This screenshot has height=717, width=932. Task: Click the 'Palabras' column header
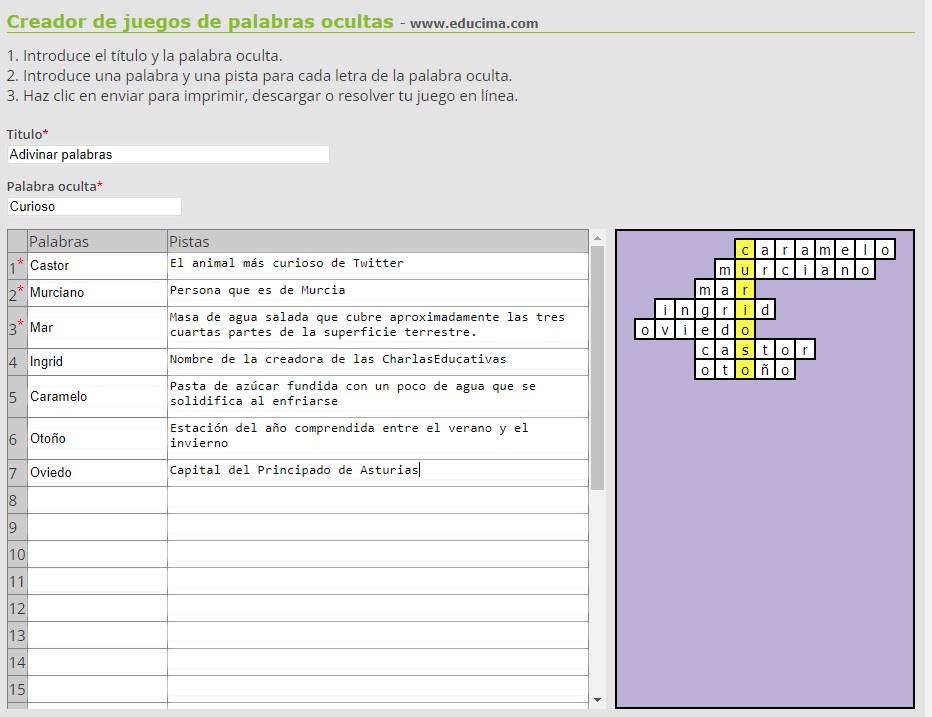pos(97,241)
